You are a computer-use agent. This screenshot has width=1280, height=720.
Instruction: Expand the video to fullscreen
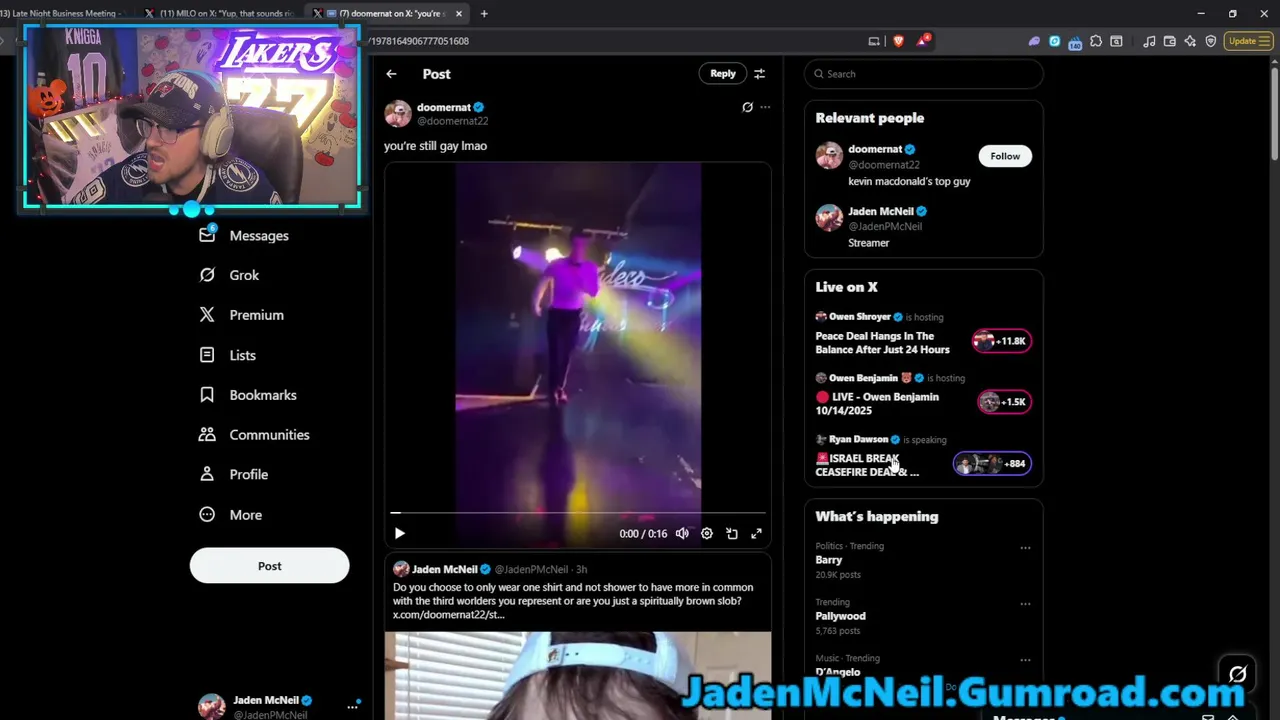(757, 534)
